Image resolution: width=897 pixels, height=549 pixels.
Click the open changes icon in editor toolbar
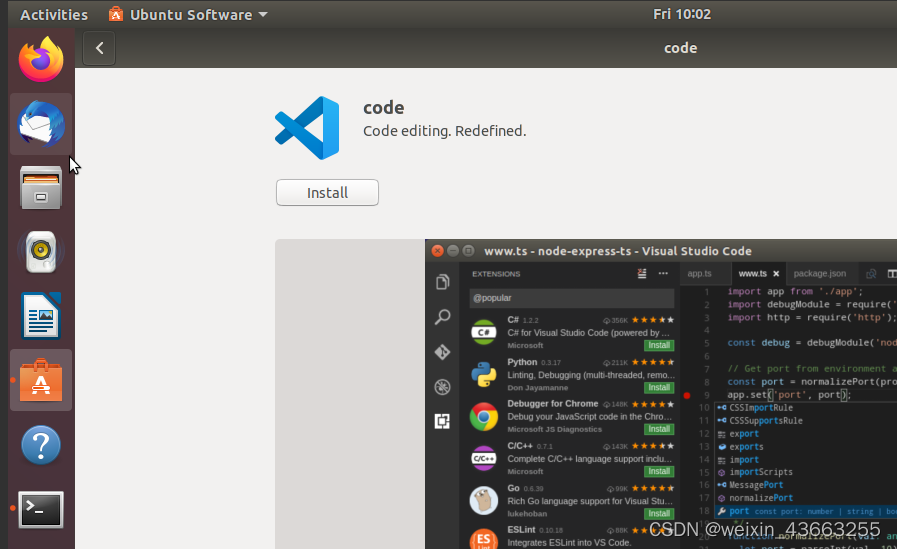pyautogui.click(x=871, y=274)
